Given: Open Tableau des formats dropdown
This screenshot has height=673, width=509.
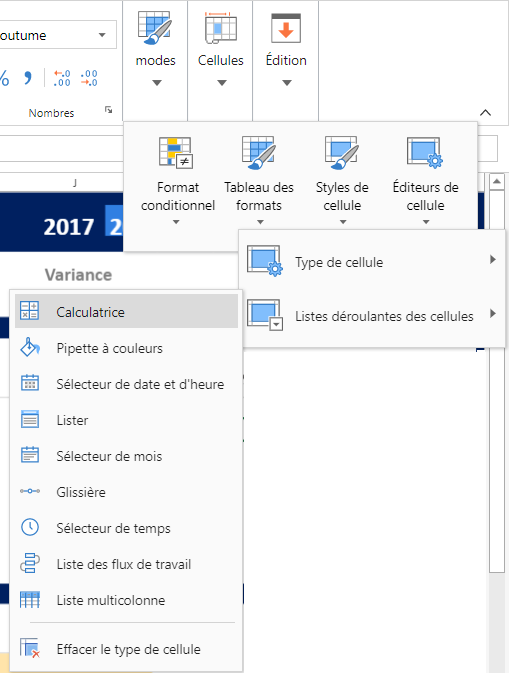Looking at the screenshot, I should (x=259, y=179).
